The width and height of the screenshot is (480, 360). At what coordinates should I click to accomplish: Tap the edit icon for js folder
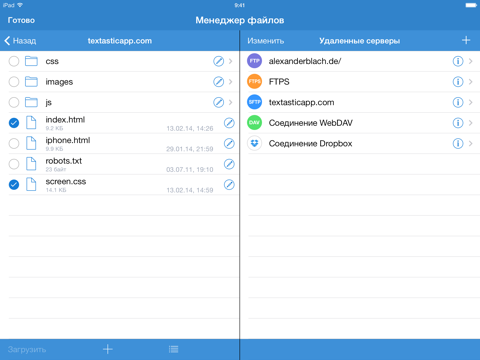pos(218,102)
